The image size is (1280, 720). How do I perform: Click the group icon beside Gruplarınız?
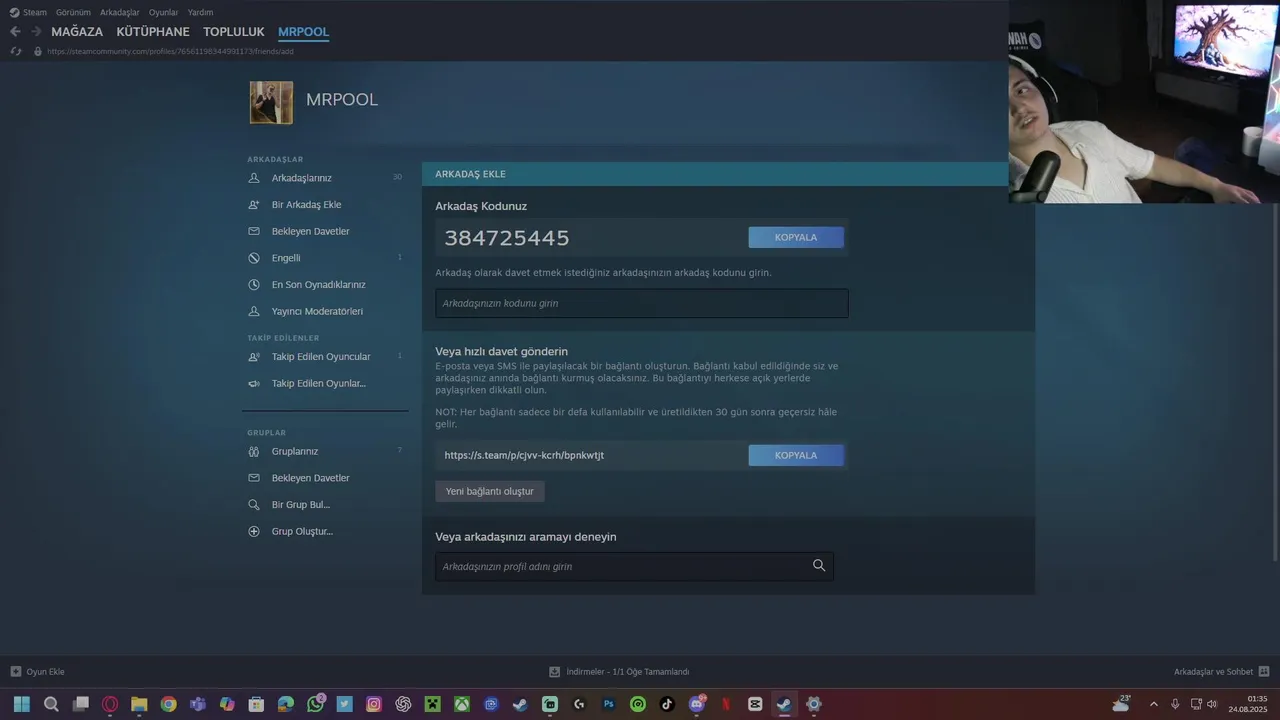pyautogui.click(x=253, y=451)
